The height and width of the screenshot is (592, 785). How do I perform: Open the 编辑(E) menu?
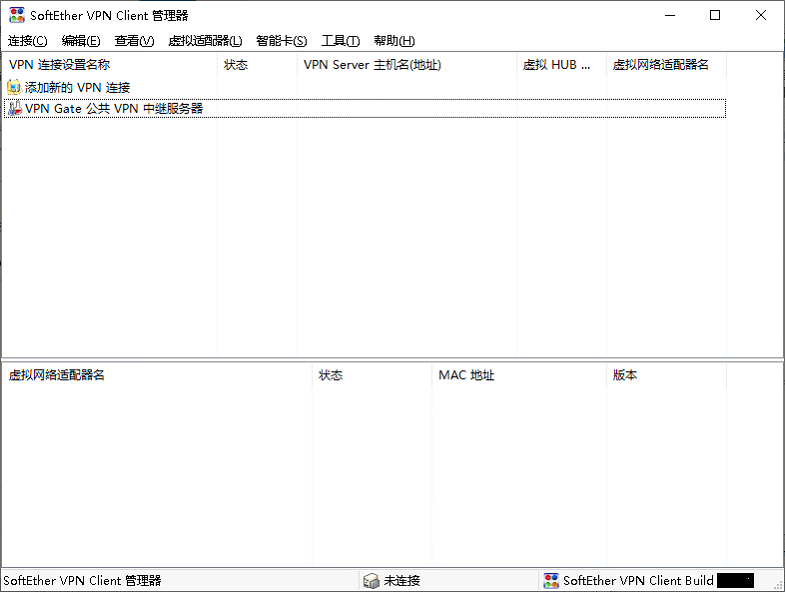81,41
